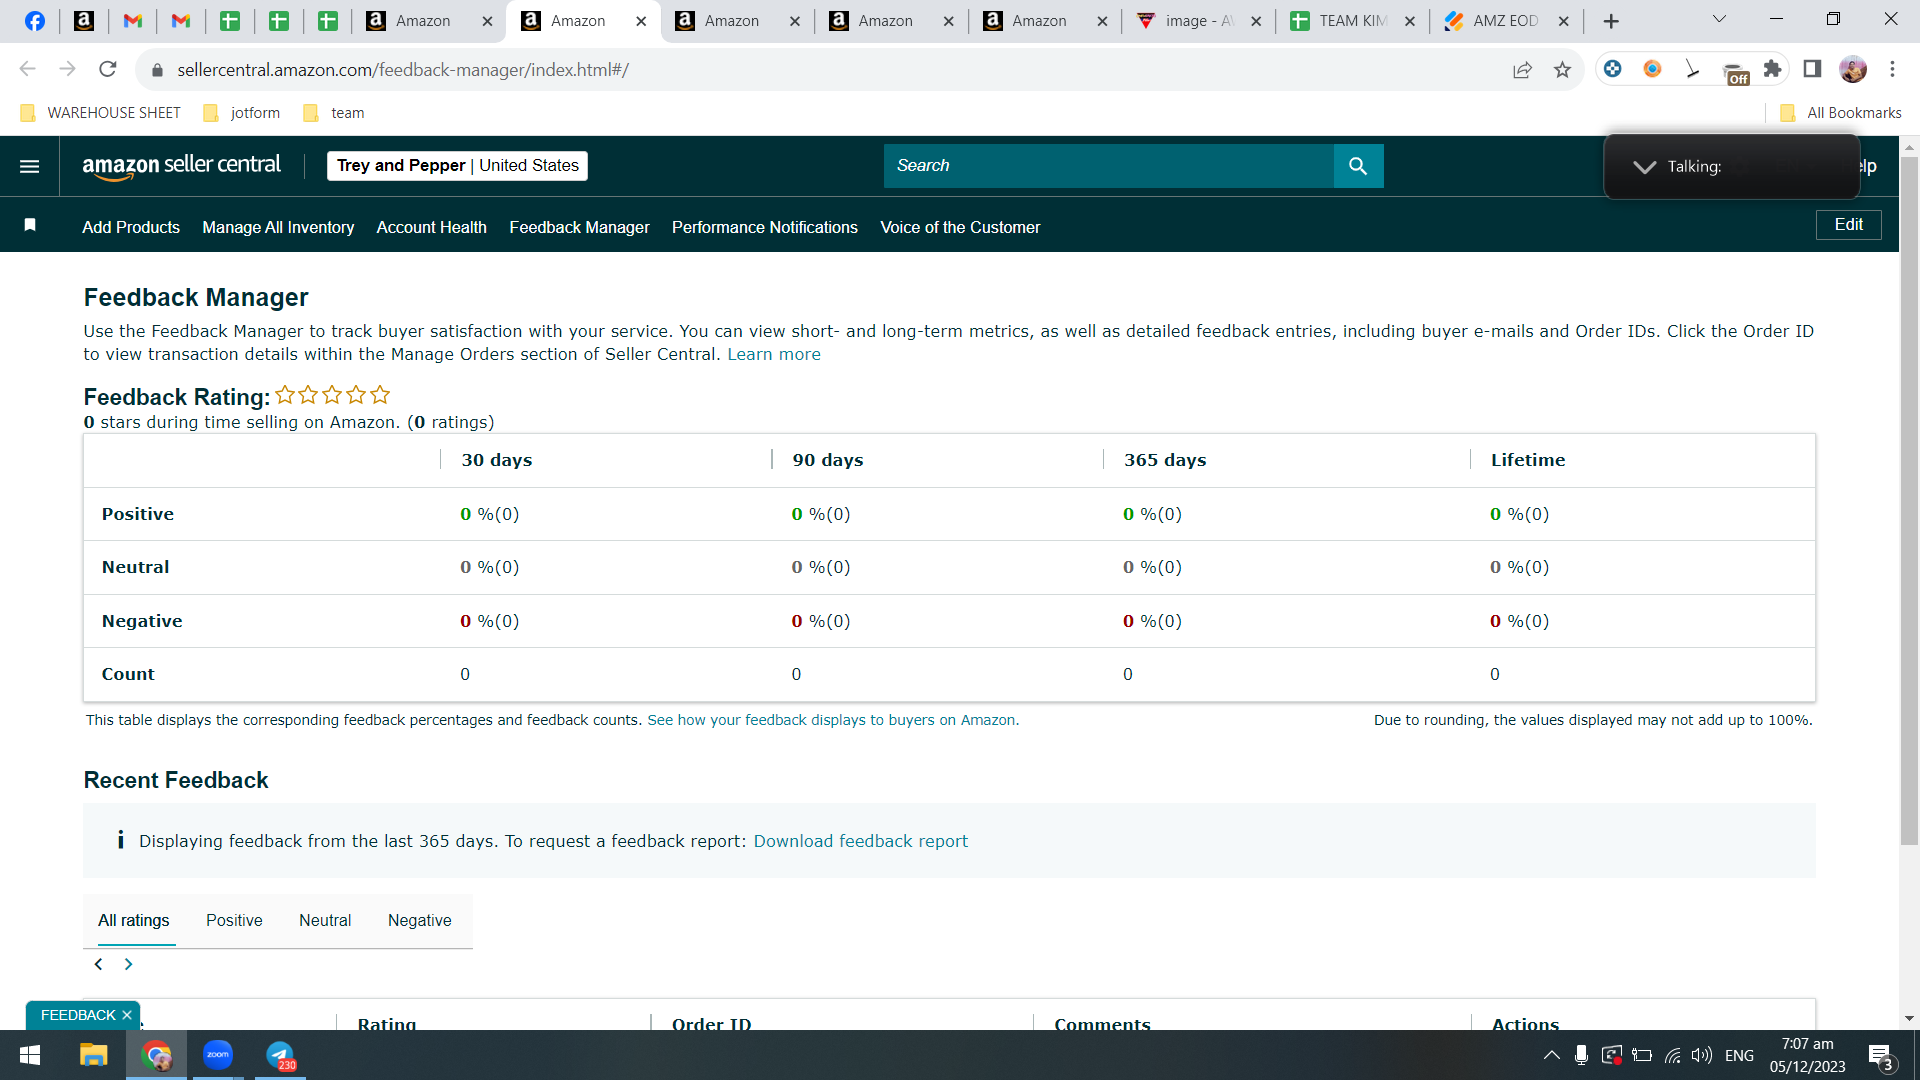Click the page vertical scrollbar
Screen dimensions: 1920x1080
click(x=1909, y=500)
